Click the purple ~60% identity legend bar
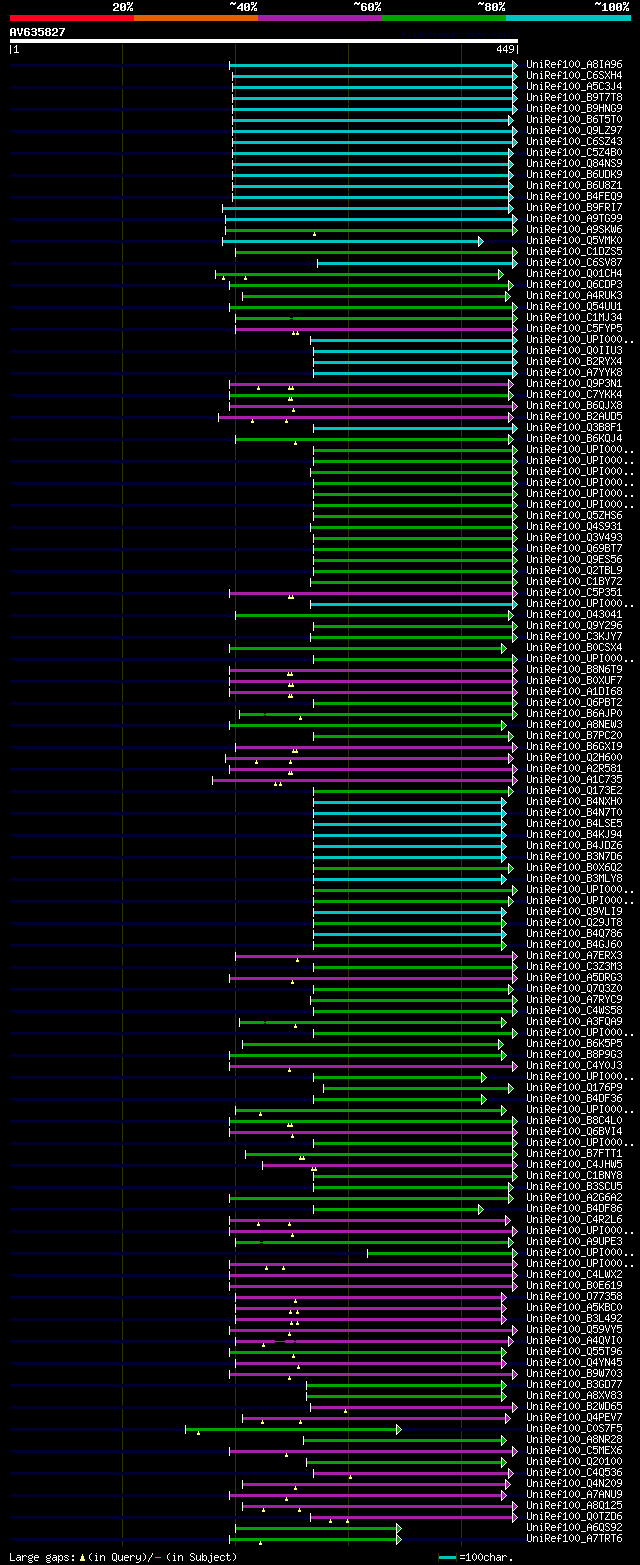 [x=319, y=18]
